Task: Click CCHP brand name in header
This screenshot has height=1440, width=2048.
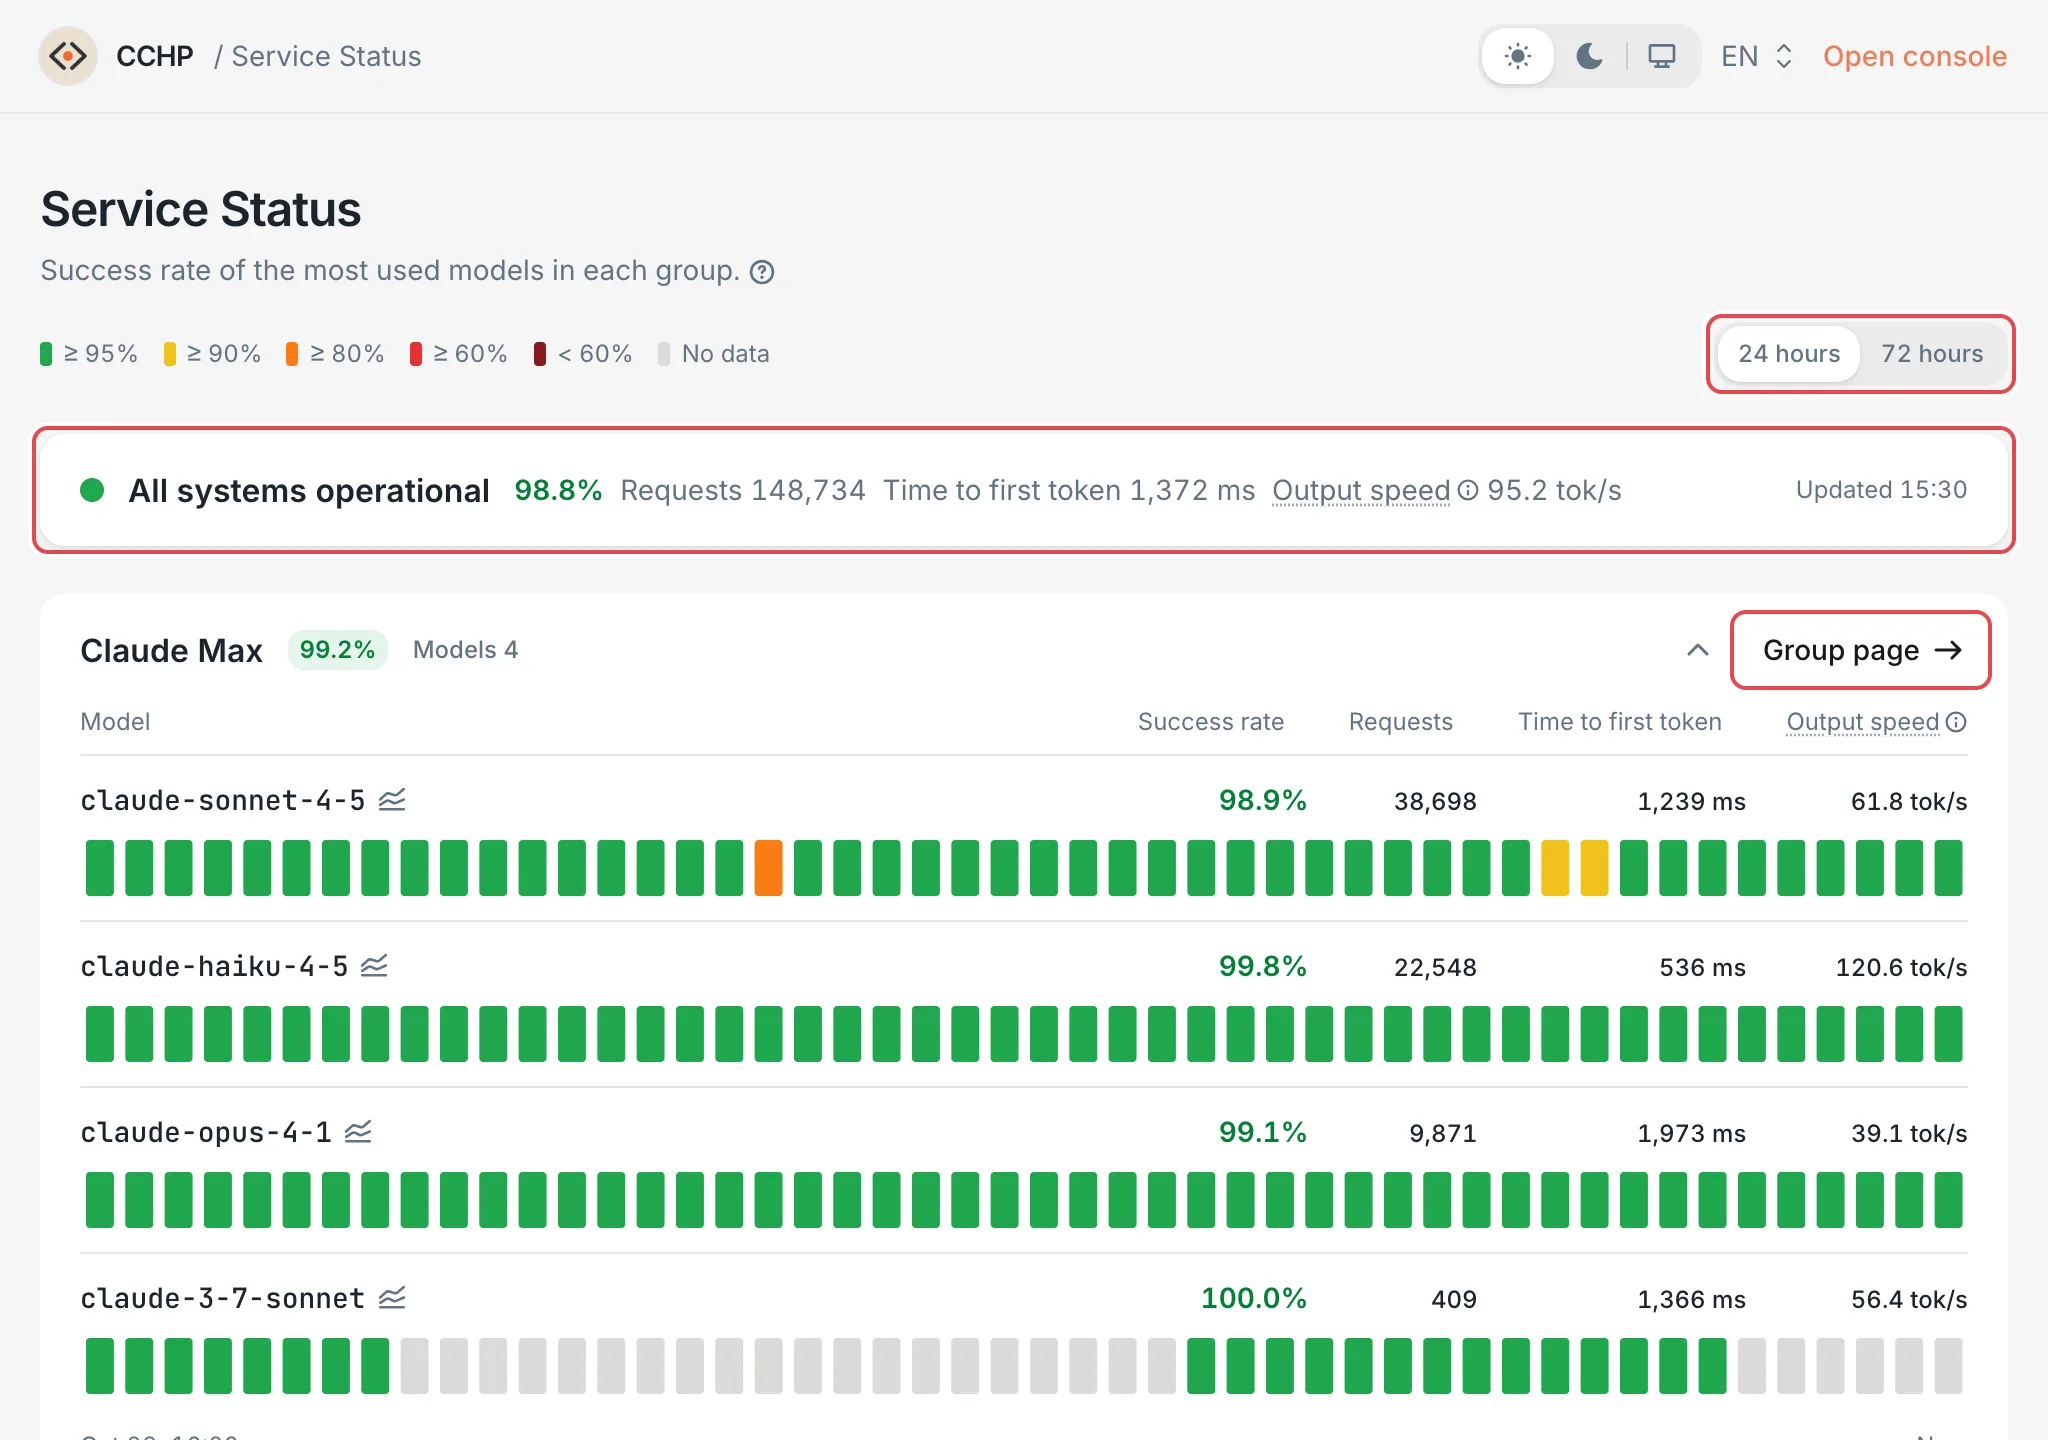Action: (155, 56)
